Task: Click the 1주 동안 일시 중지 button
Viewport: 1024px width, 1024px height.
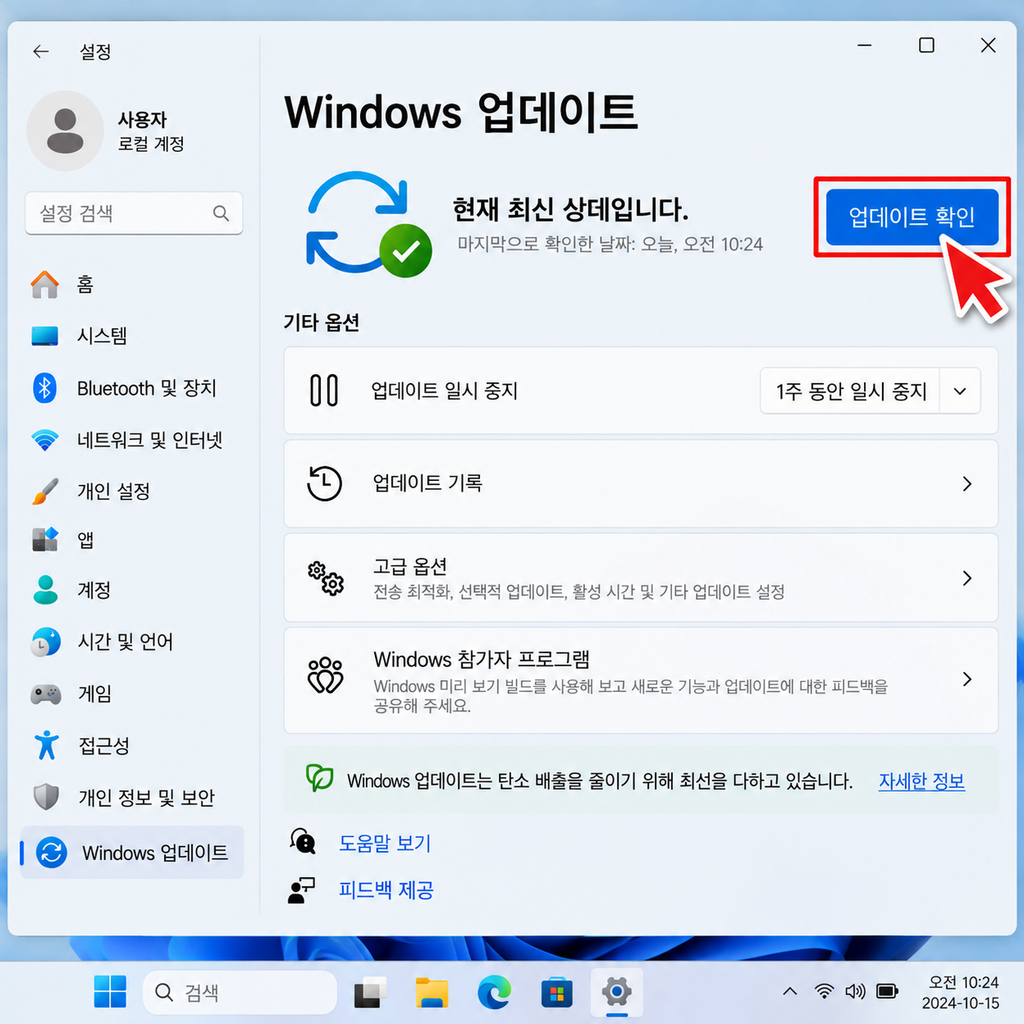Action: coord(850,391)
